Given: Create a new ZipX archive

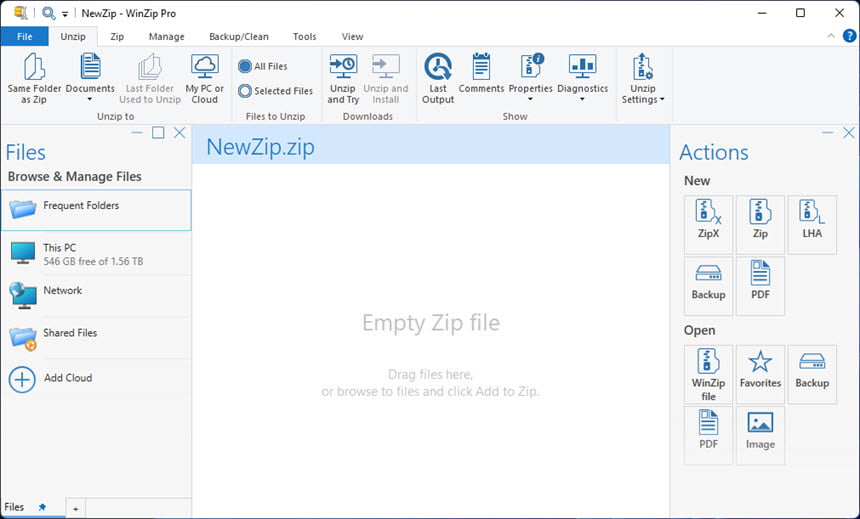Looking at the screenshot, I should [x=708, y=224].
